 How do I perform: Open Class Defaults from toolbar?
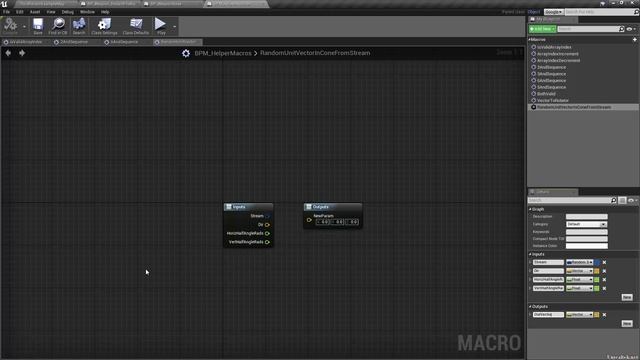tap(136, 26)
